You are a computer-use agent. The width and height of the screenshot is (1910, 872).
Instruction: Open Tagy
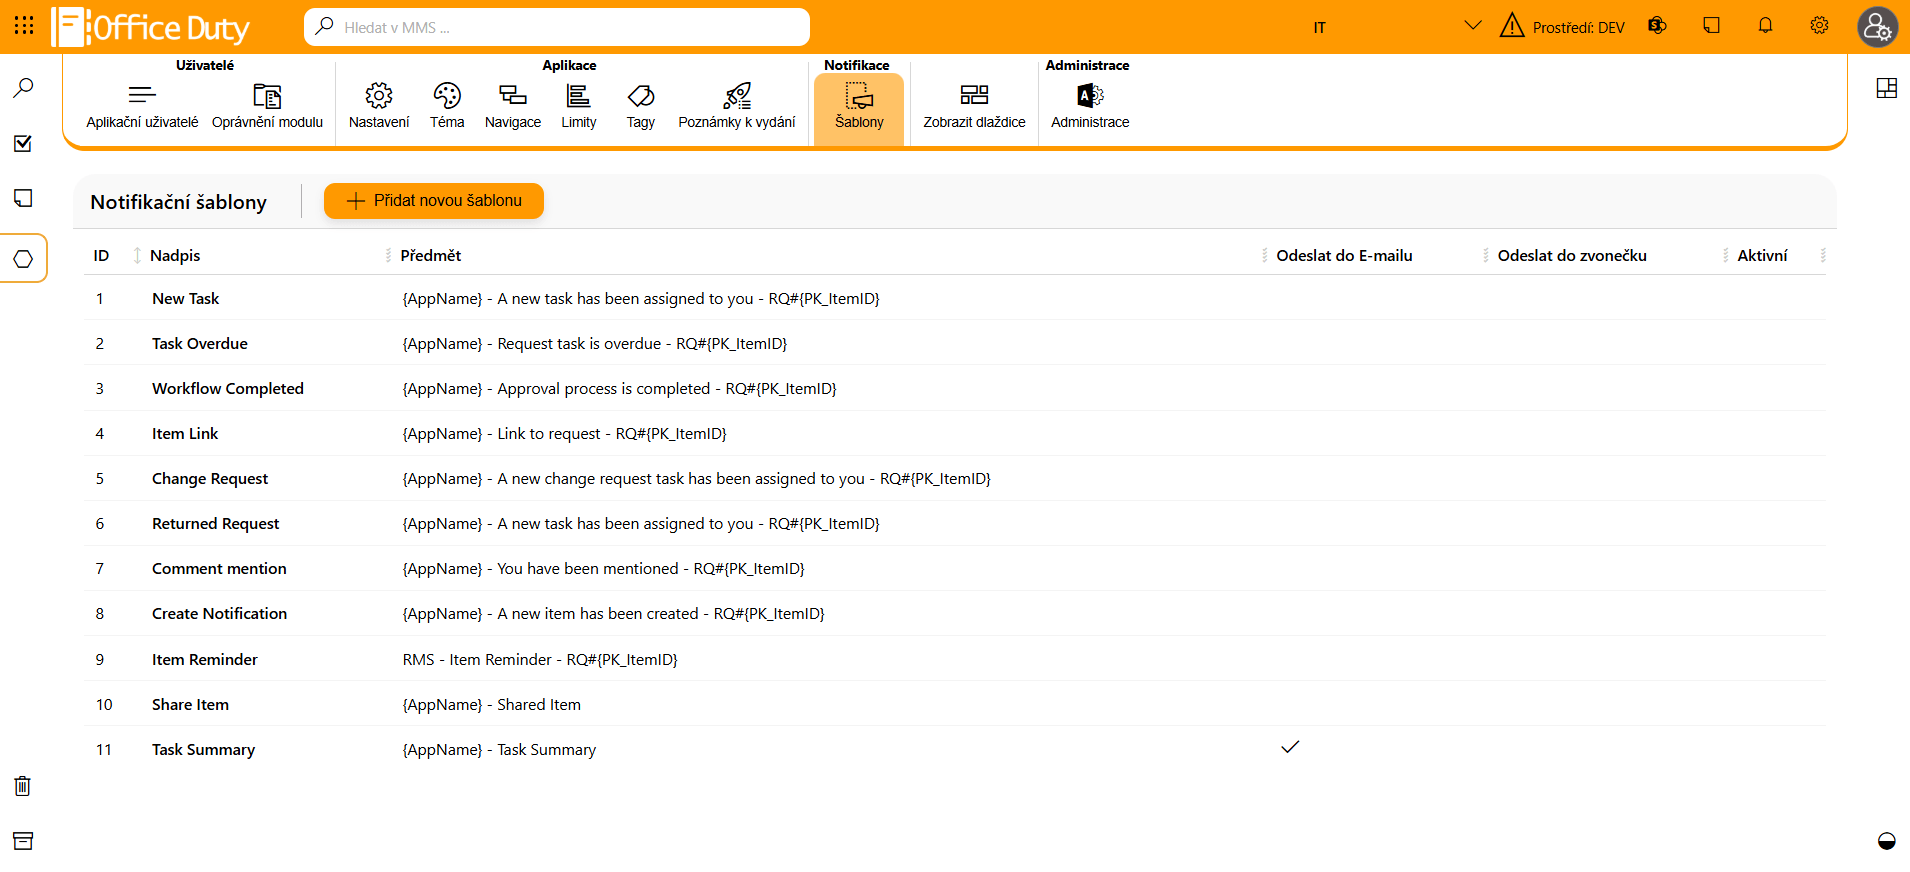pyautogui.click(x=640, y=106)
